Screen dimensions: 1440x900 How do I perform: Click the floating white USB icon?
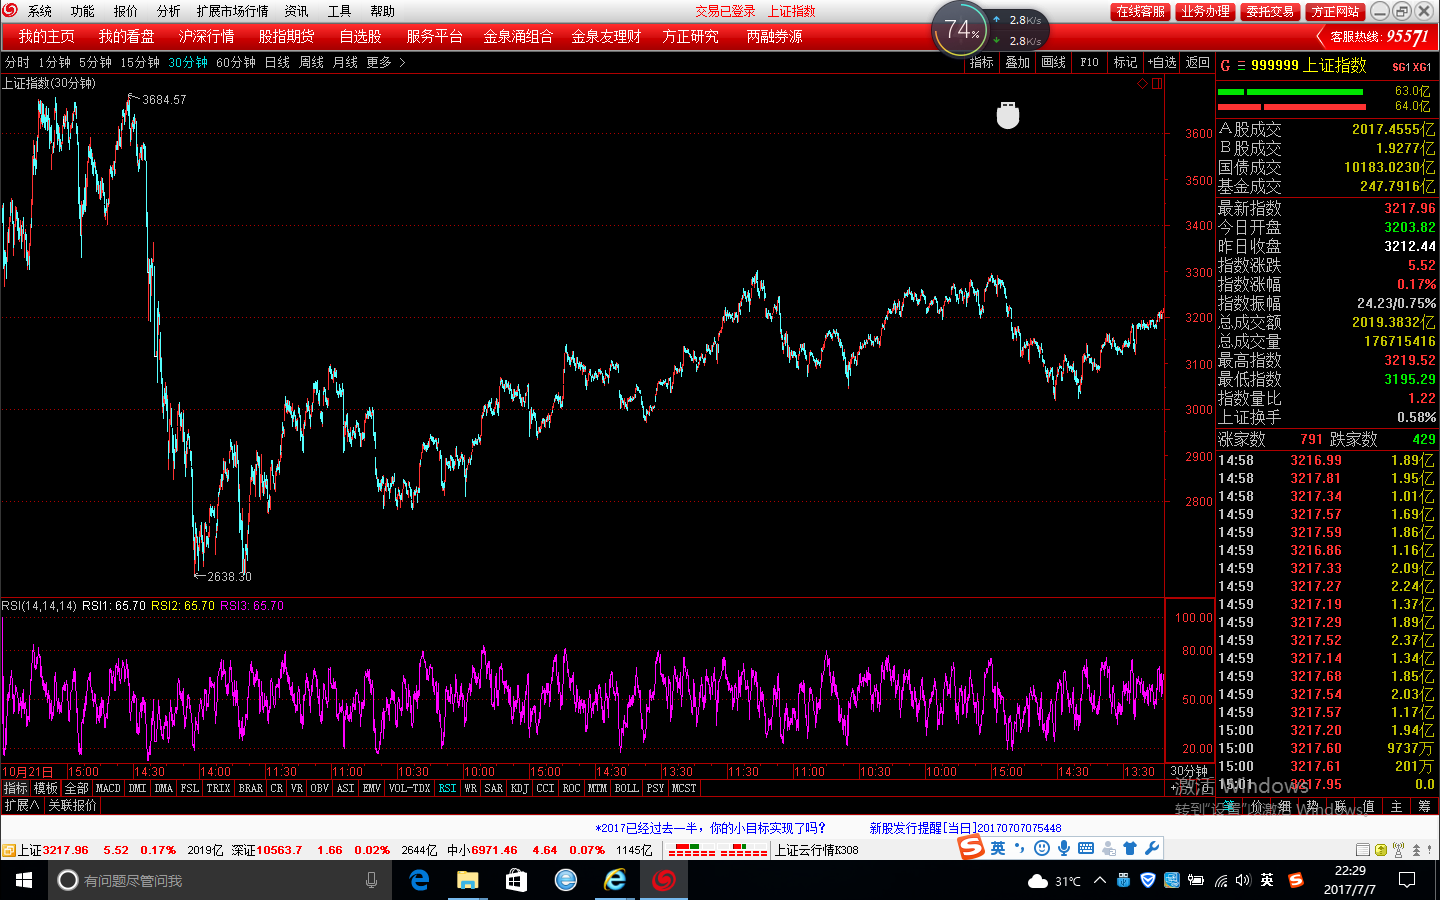pos(1008,115)
